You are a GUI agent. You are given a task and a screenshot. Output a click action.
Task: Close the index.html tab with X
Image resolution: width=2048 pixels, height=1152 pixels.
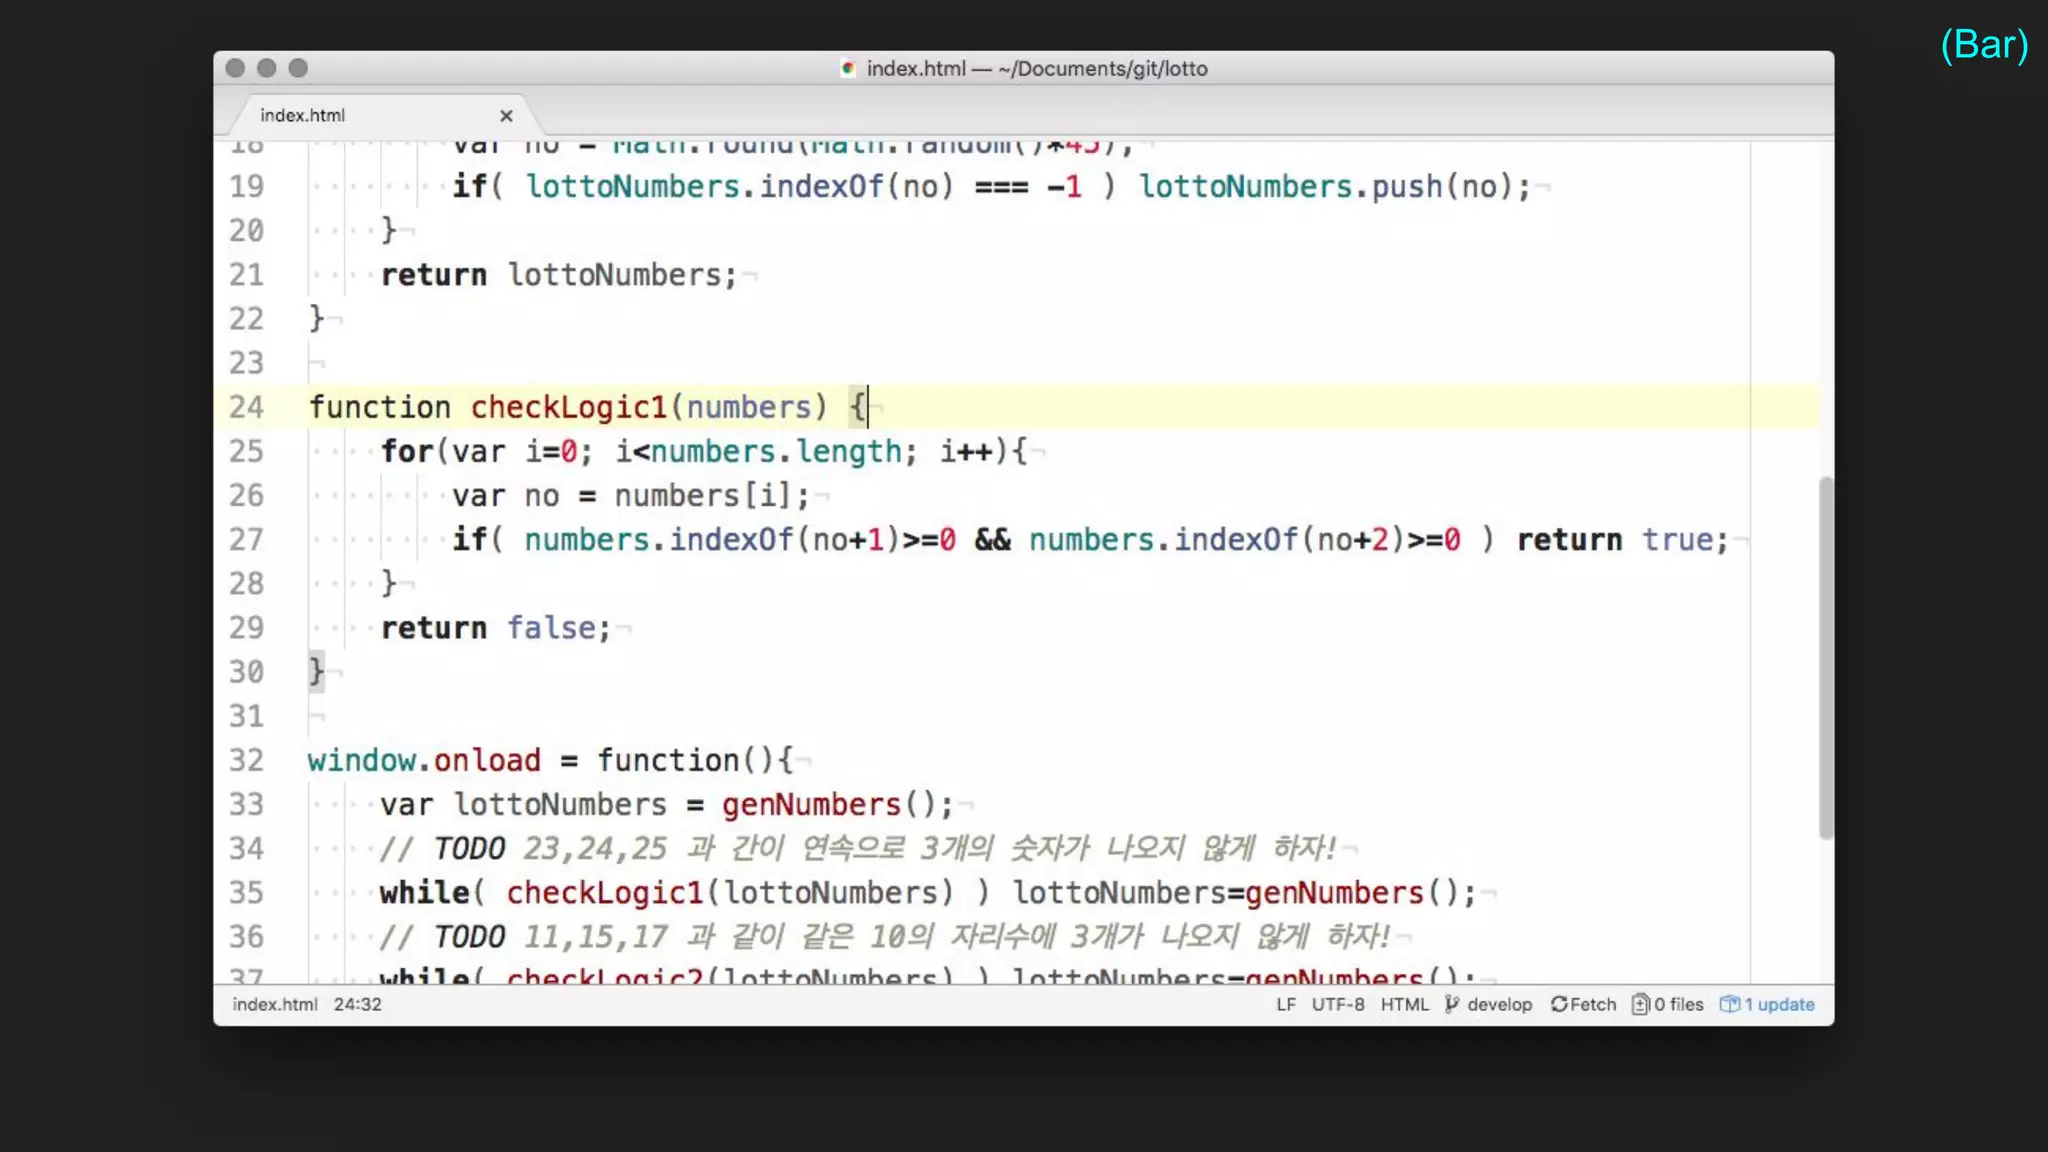click(506, 116)
